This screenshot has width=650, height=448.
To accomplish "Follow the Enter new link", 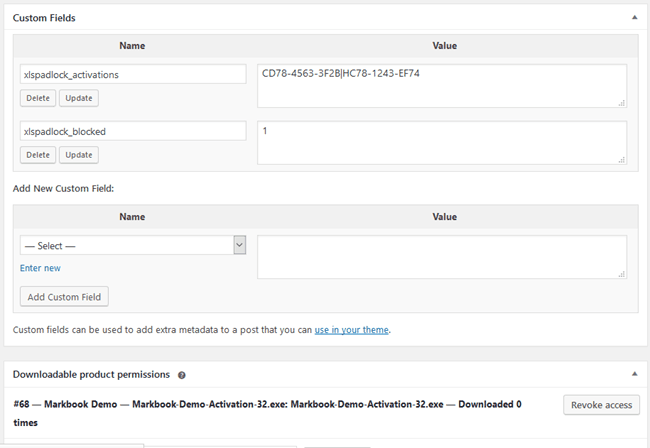I will pyautogui.click(x=40, y=268).
